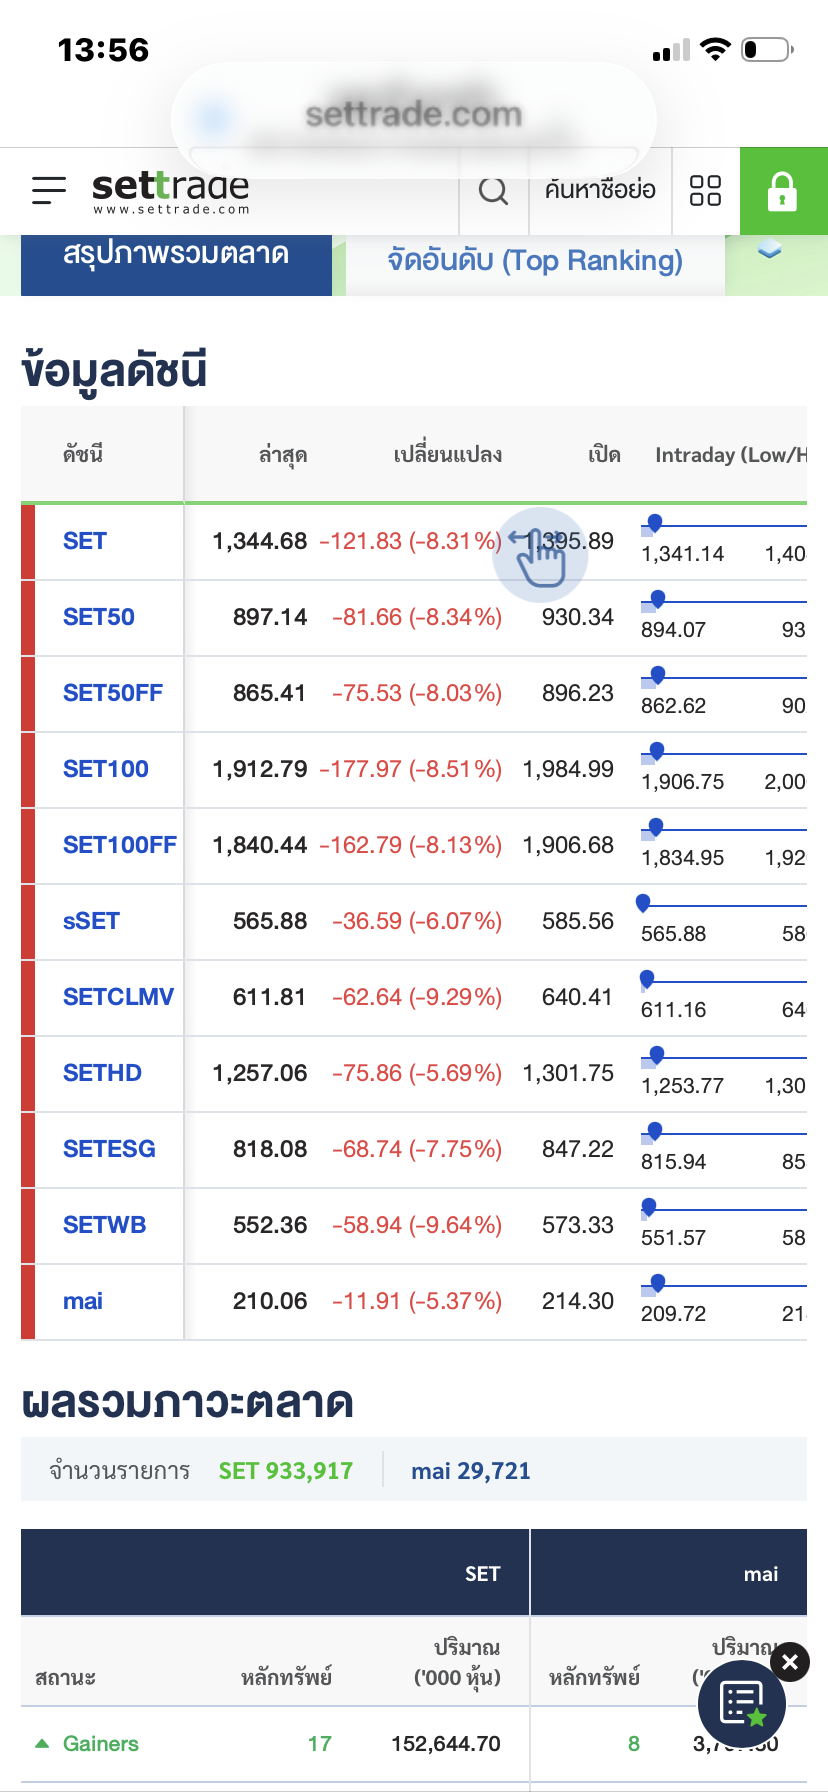Select the Gainers status row

[100, 1744]
